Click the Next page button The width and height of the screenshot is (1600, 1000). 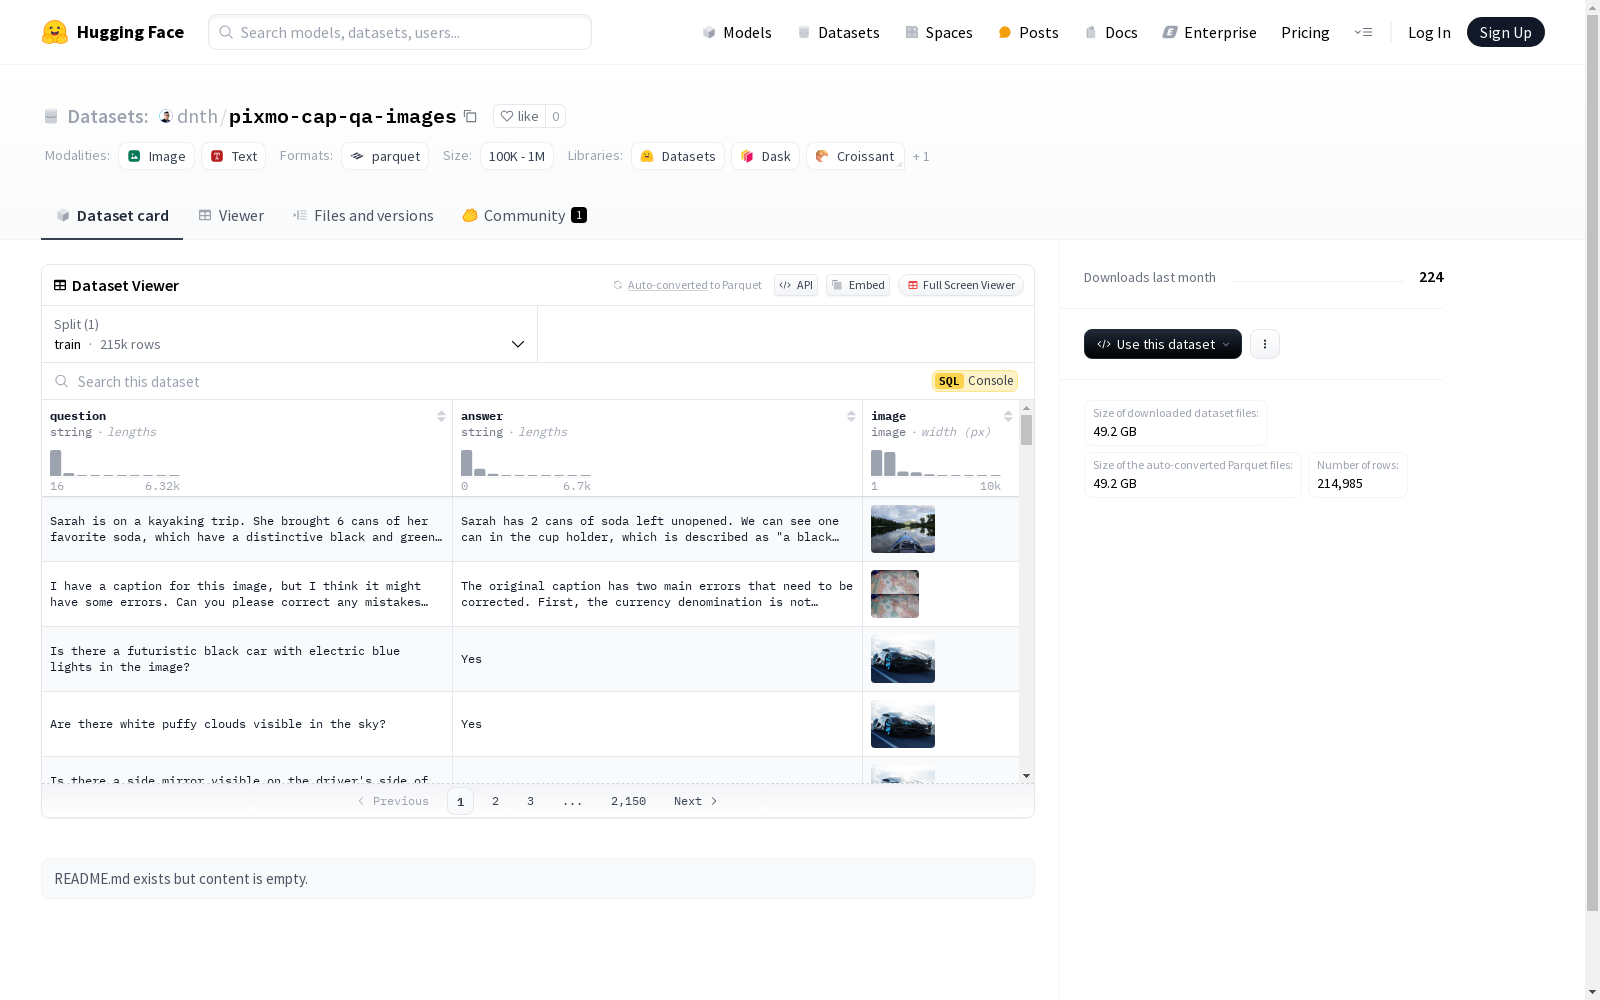(x=696, y=801)
